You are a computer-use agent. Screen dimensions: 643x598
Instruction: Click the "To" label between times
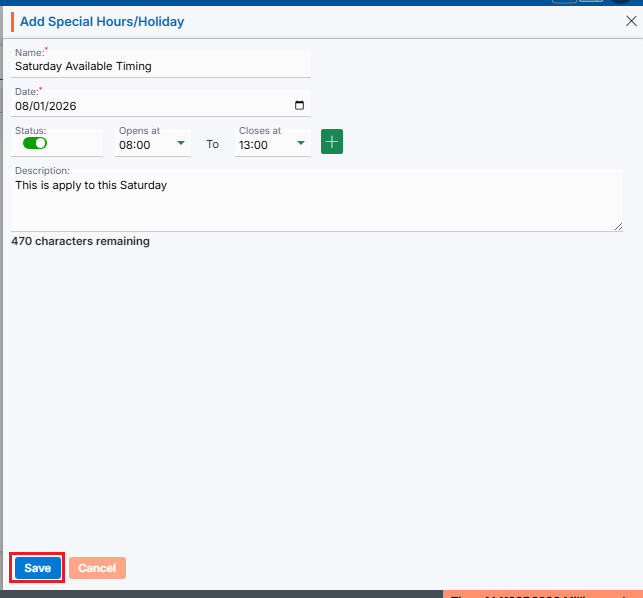point(212,144)
